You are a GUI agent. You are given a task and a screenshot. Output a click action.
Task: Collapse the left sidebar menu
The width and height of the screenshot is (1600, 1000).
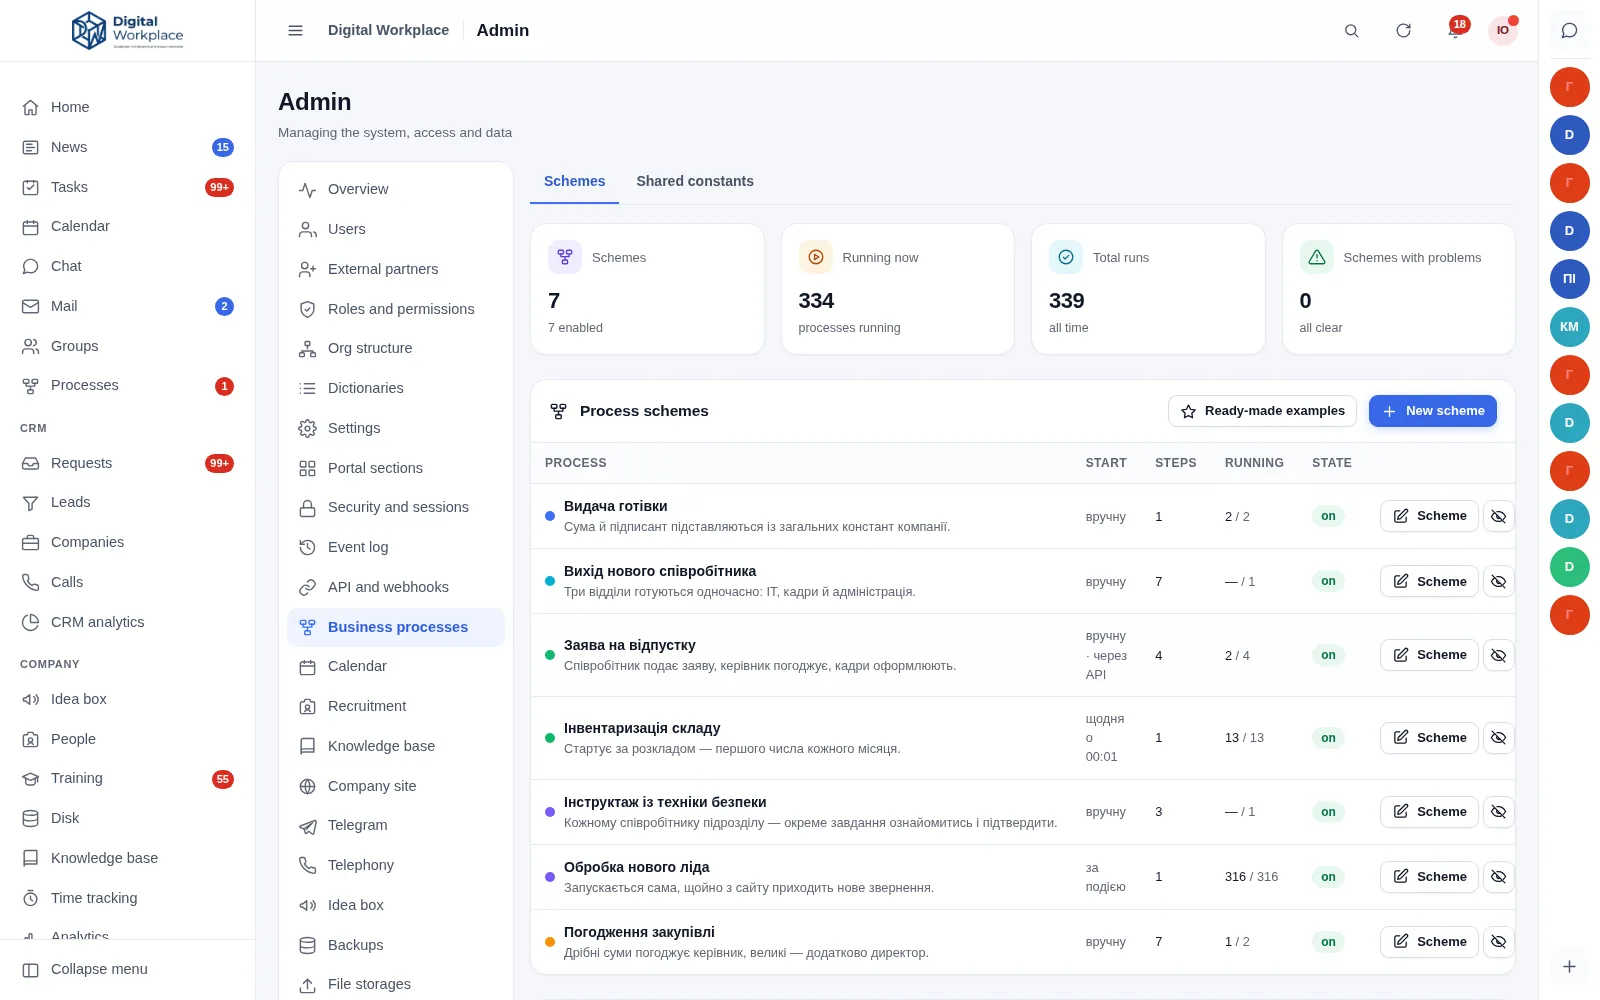pyautogui.click(x=127, y=969)
